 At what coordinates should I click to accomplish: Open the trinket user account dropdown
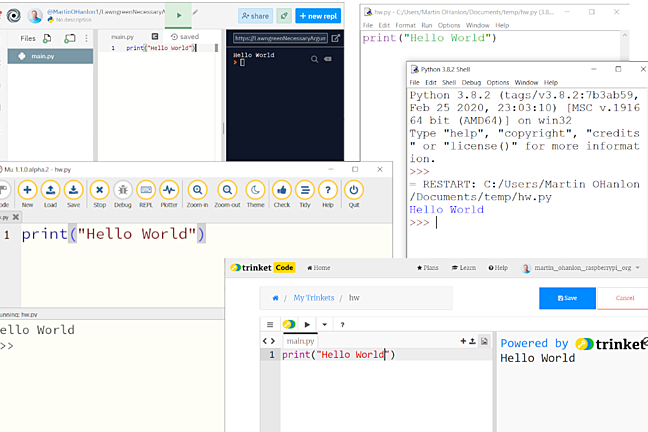click(580, 268)
